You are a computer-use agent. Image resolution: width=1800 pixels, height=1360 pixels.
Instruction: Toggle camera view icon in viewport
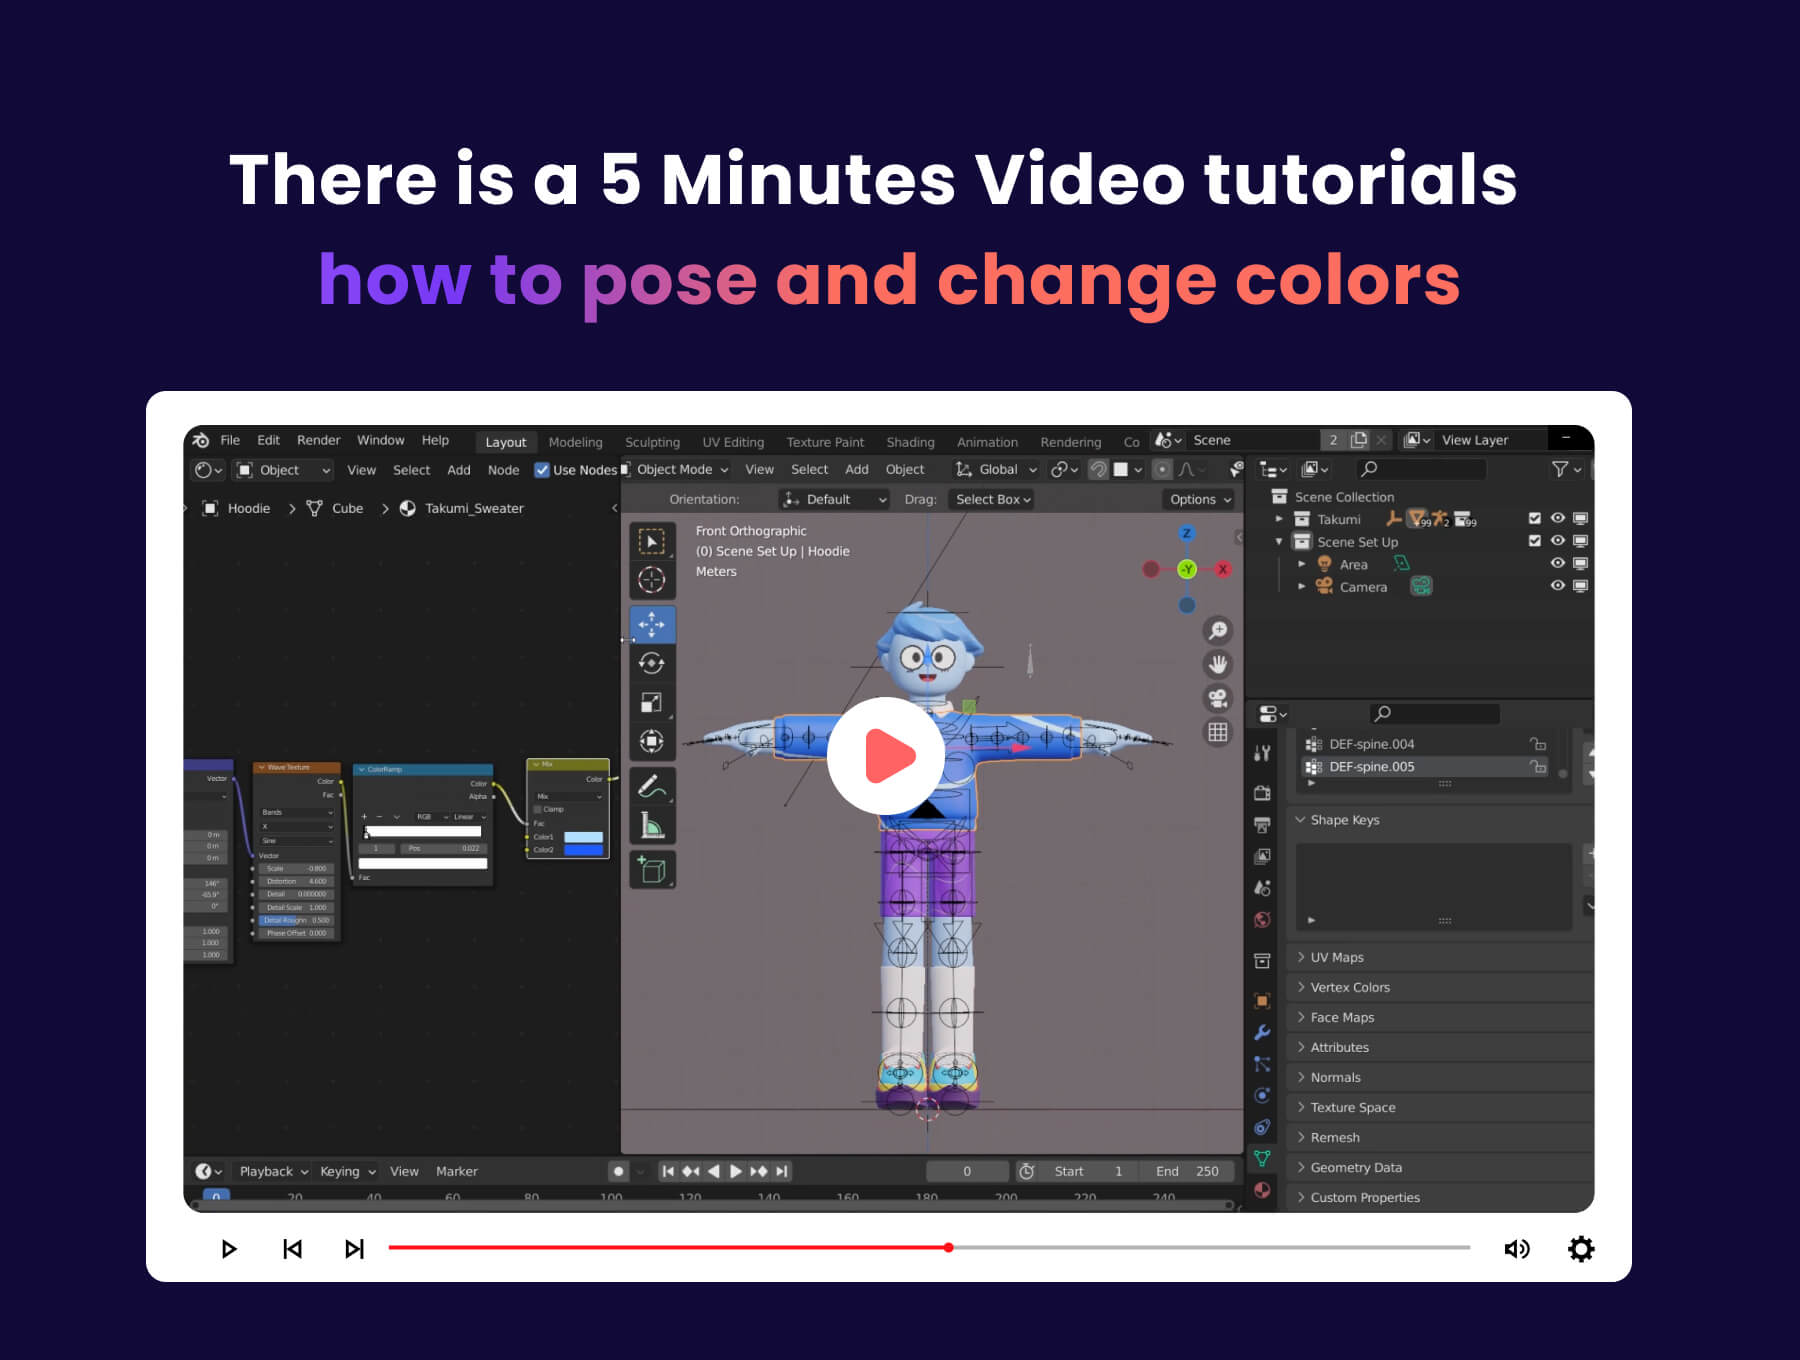click(x=1217, y=698)
